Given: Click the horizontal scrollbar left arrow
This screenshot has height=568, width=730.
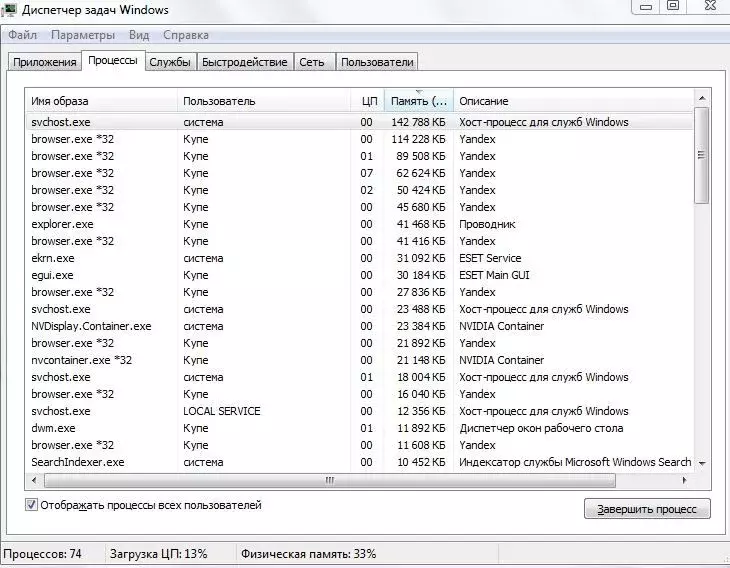Looking at the screenshot, I should (34, 480).
